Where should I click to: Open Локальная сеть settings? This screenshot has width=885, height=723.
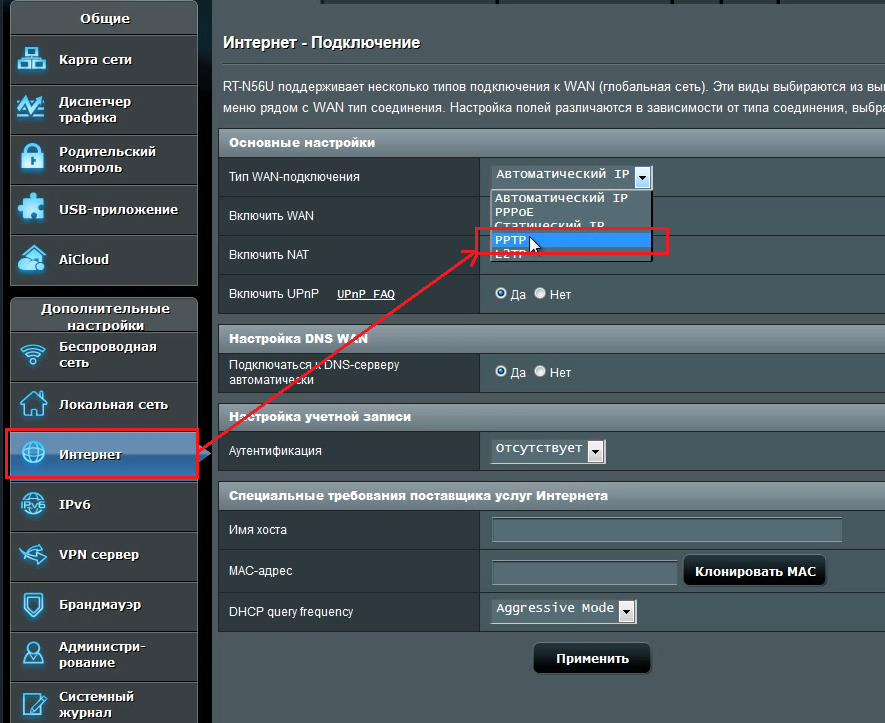point(104,405)
